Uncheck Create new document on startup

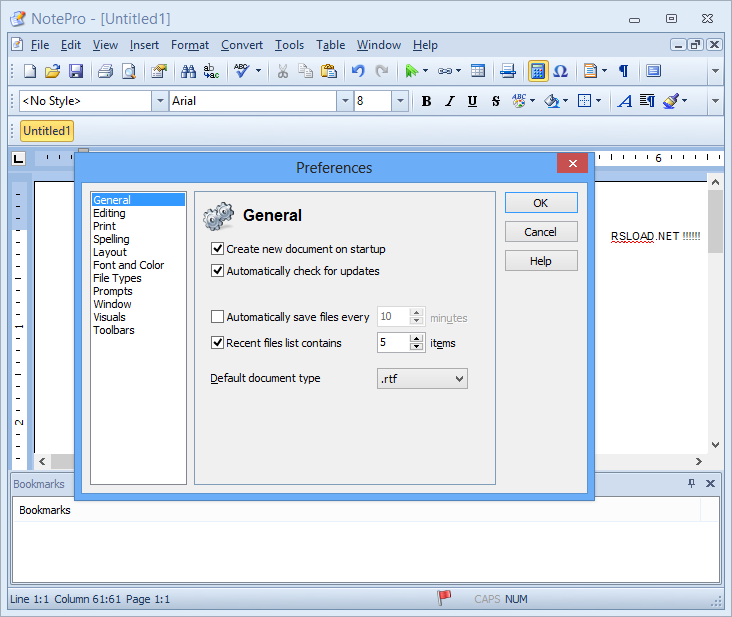[x=217, y=248]
